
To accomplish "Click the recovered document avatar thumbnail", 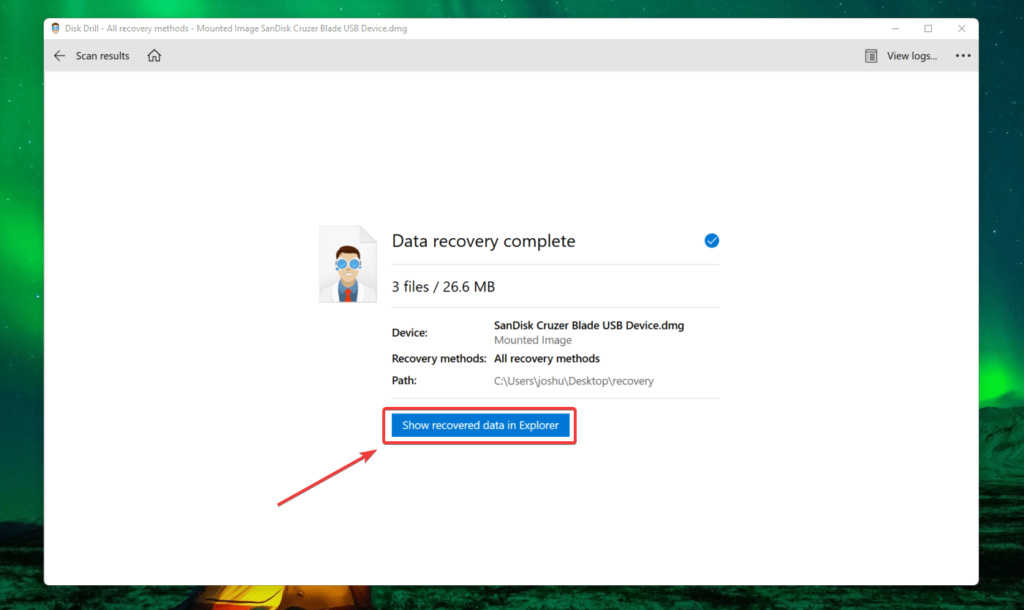I will (x=348, y=263).
